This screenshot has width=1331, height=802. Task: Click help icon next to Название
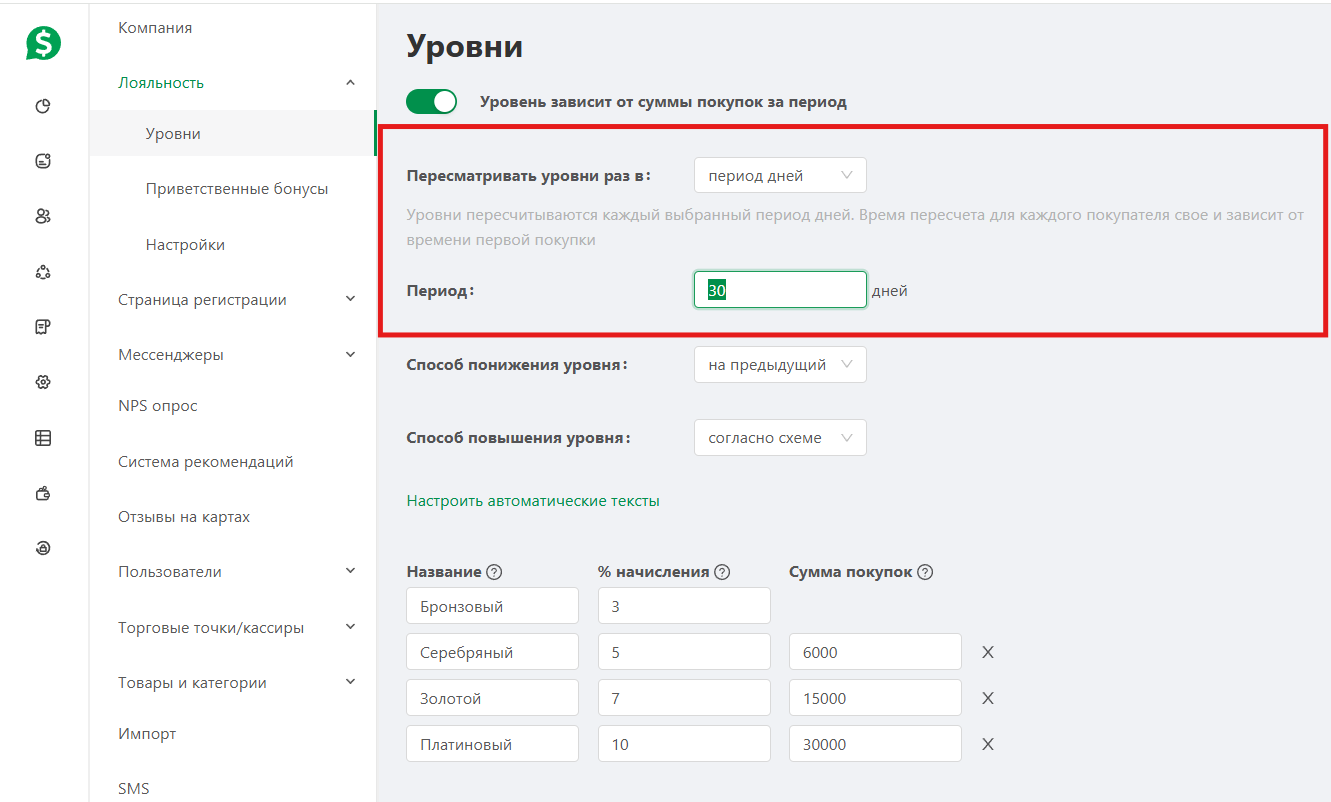[x=494, y=573]
